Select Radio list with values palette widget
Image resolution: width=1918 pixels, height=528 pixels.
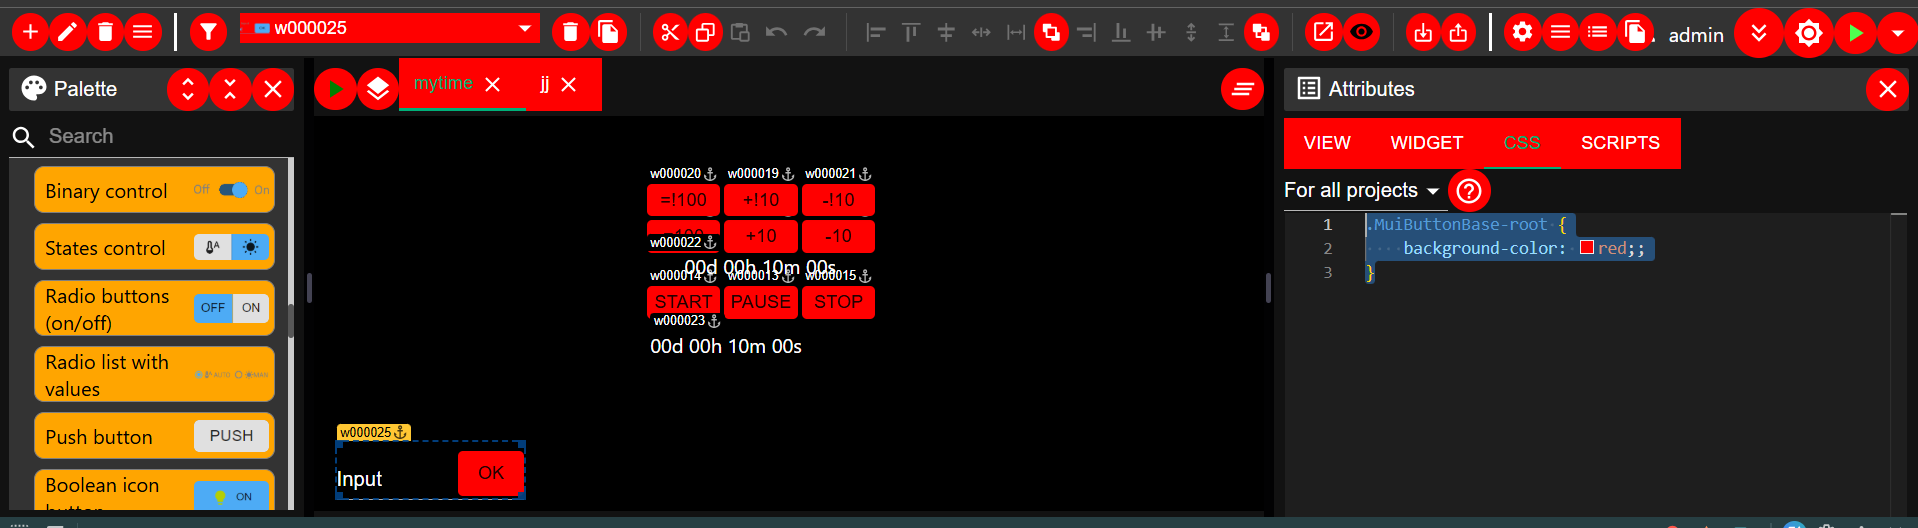point(154,374)
